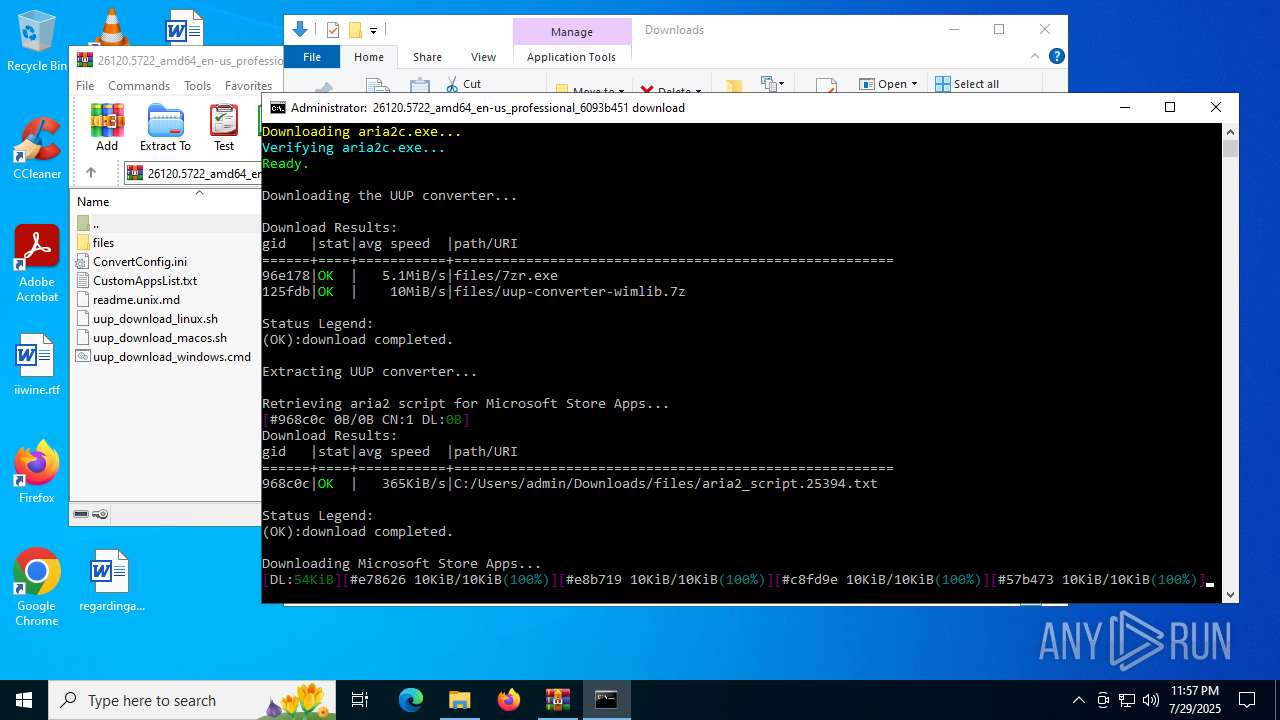Open Task View from taskbar
The height and width of the screenshot is (720, 1280).
coord(360,700)
